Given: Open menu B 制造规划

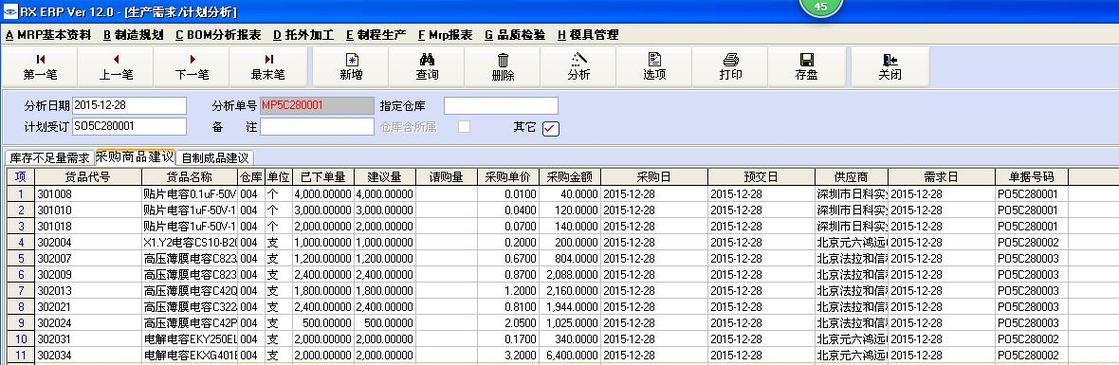Looking at the screenshot, I should tap(133, 34).
